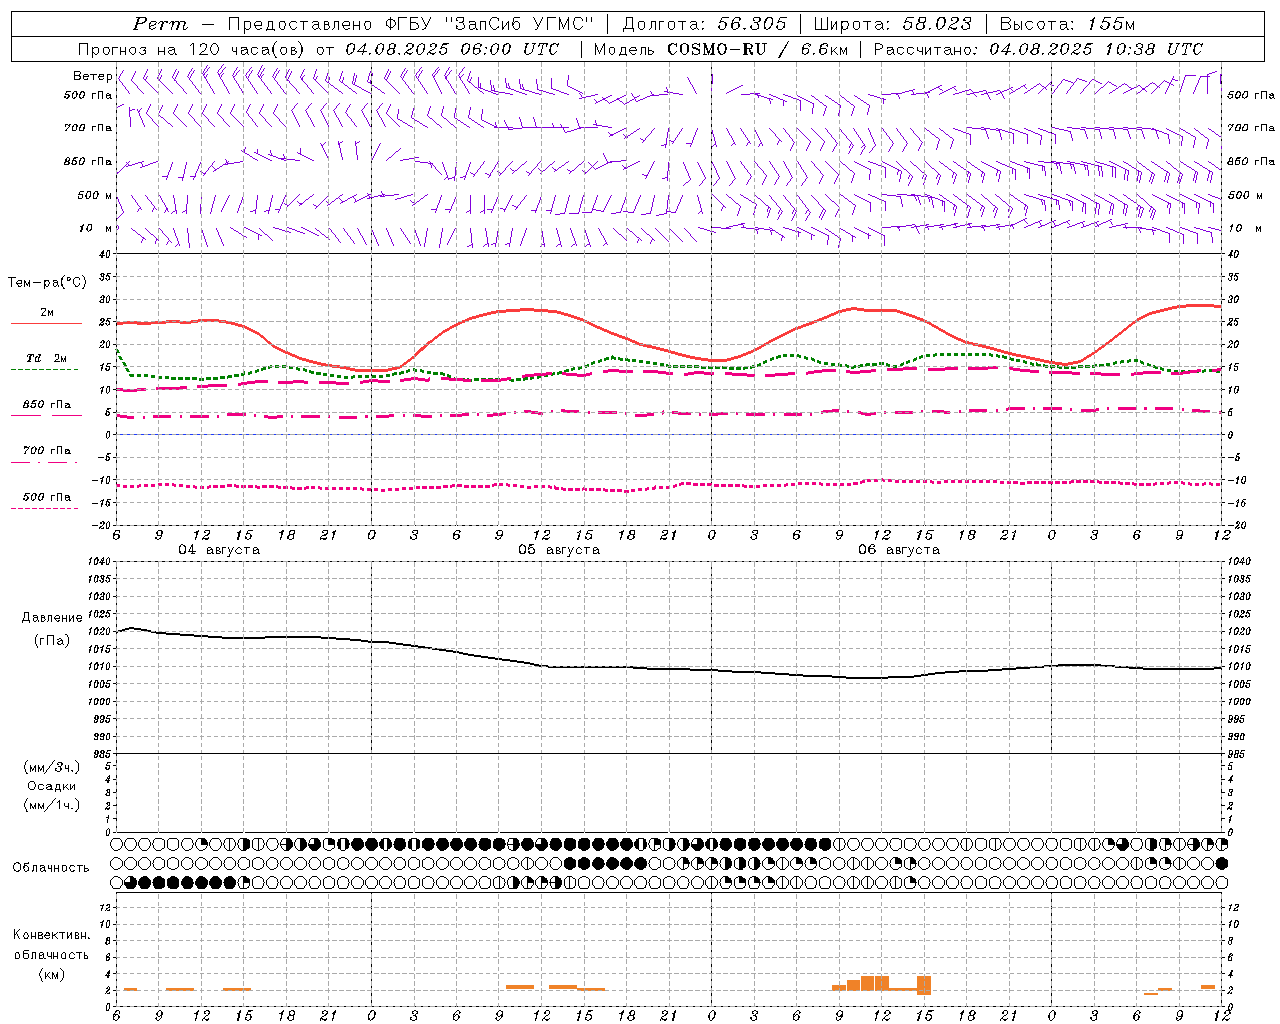Click "500 гПа" in the temperature legend
The height and width of the screenshot is (1024, 1280).
click(47, 497)
